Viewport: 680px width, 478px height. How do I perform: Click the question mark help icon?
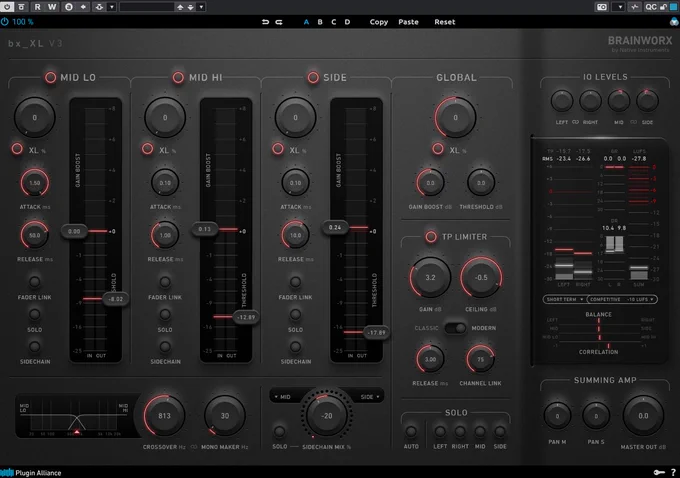(x=673, y=472)
